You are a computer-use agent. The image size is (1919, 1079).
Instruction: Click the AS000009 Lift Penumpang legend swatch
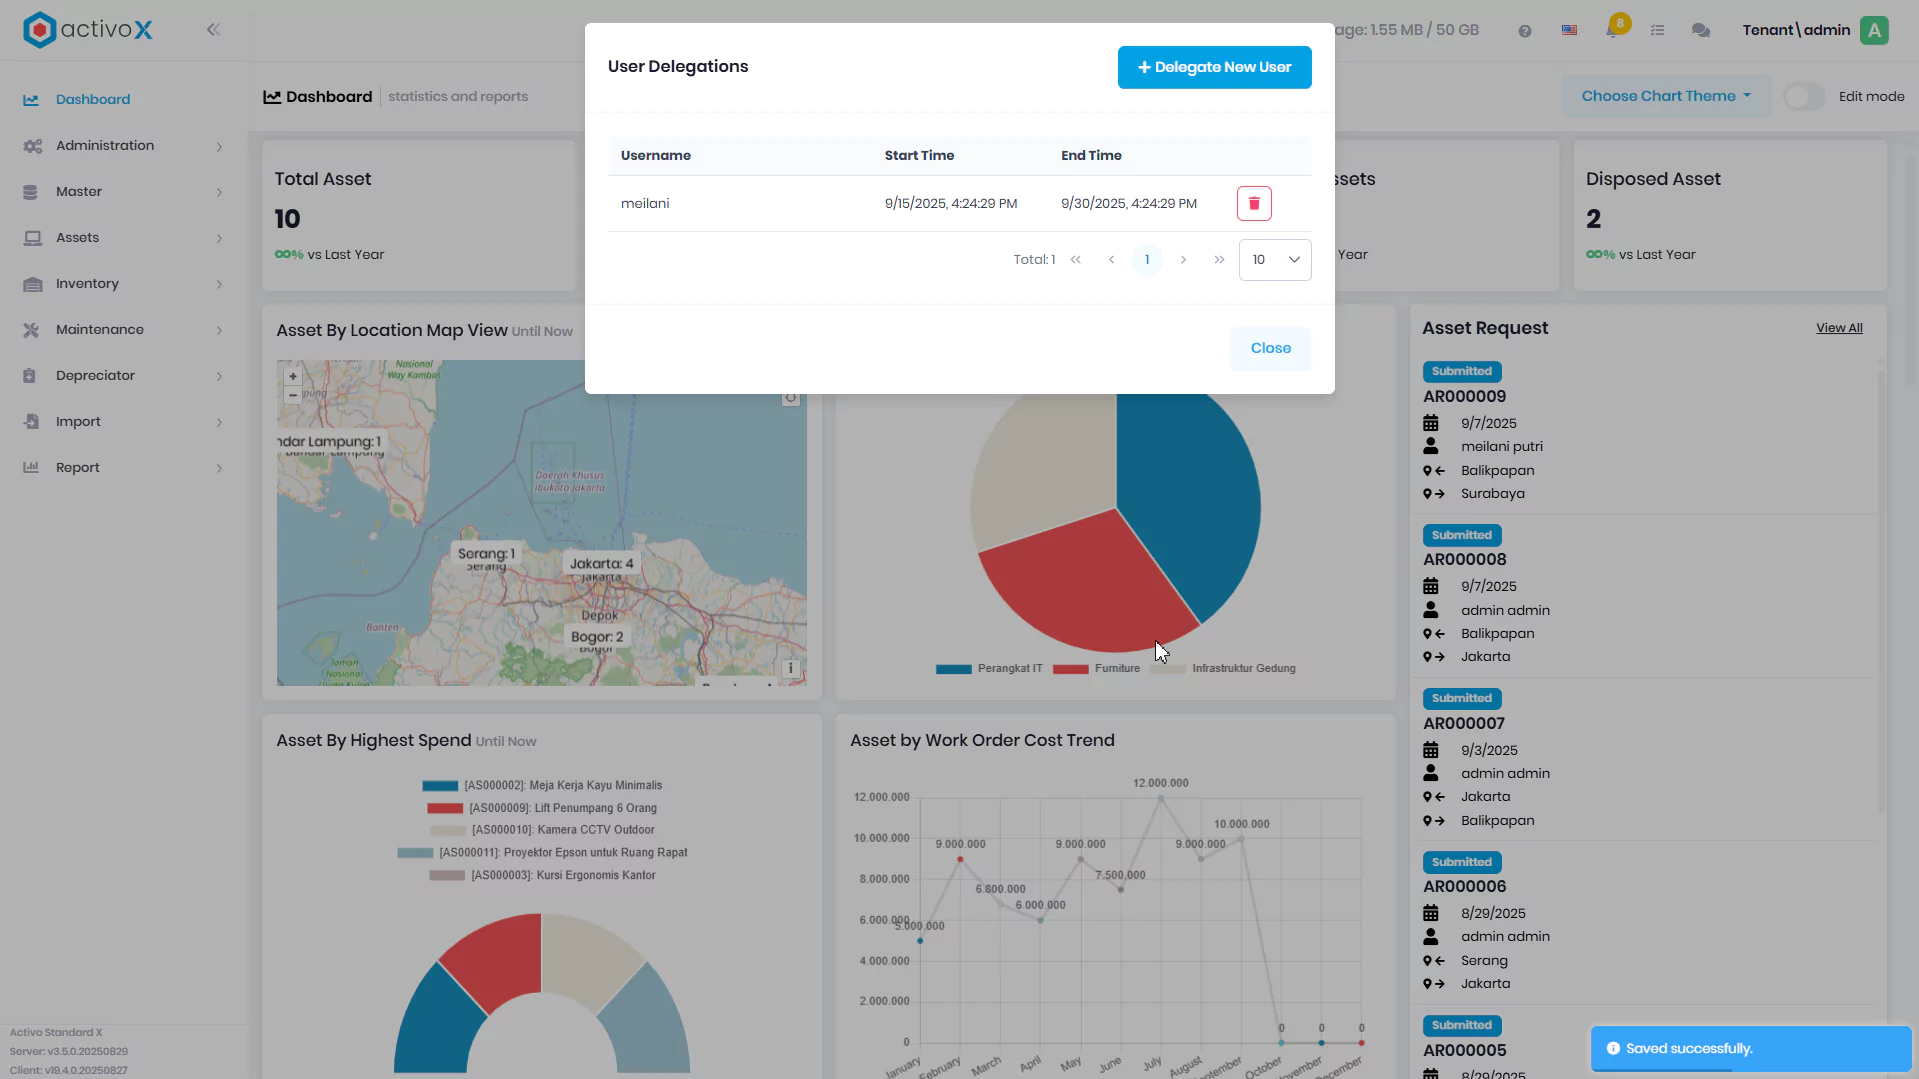pyautogui.click(x=445, y=808)
